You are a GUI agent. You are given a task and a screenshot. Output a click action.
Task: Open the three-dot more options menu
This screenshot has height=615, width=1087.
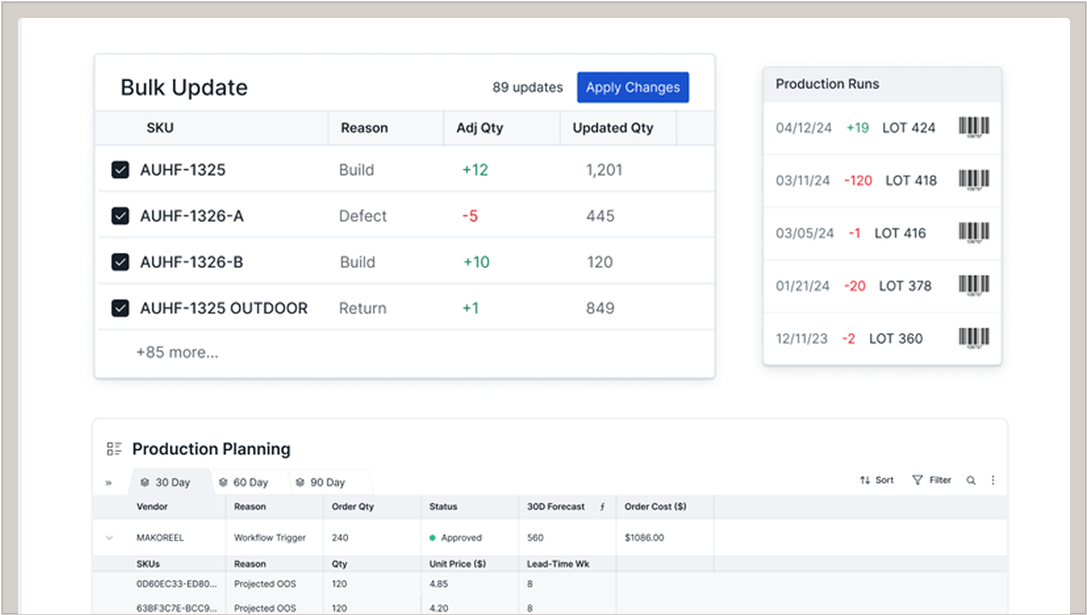point(993,481)
